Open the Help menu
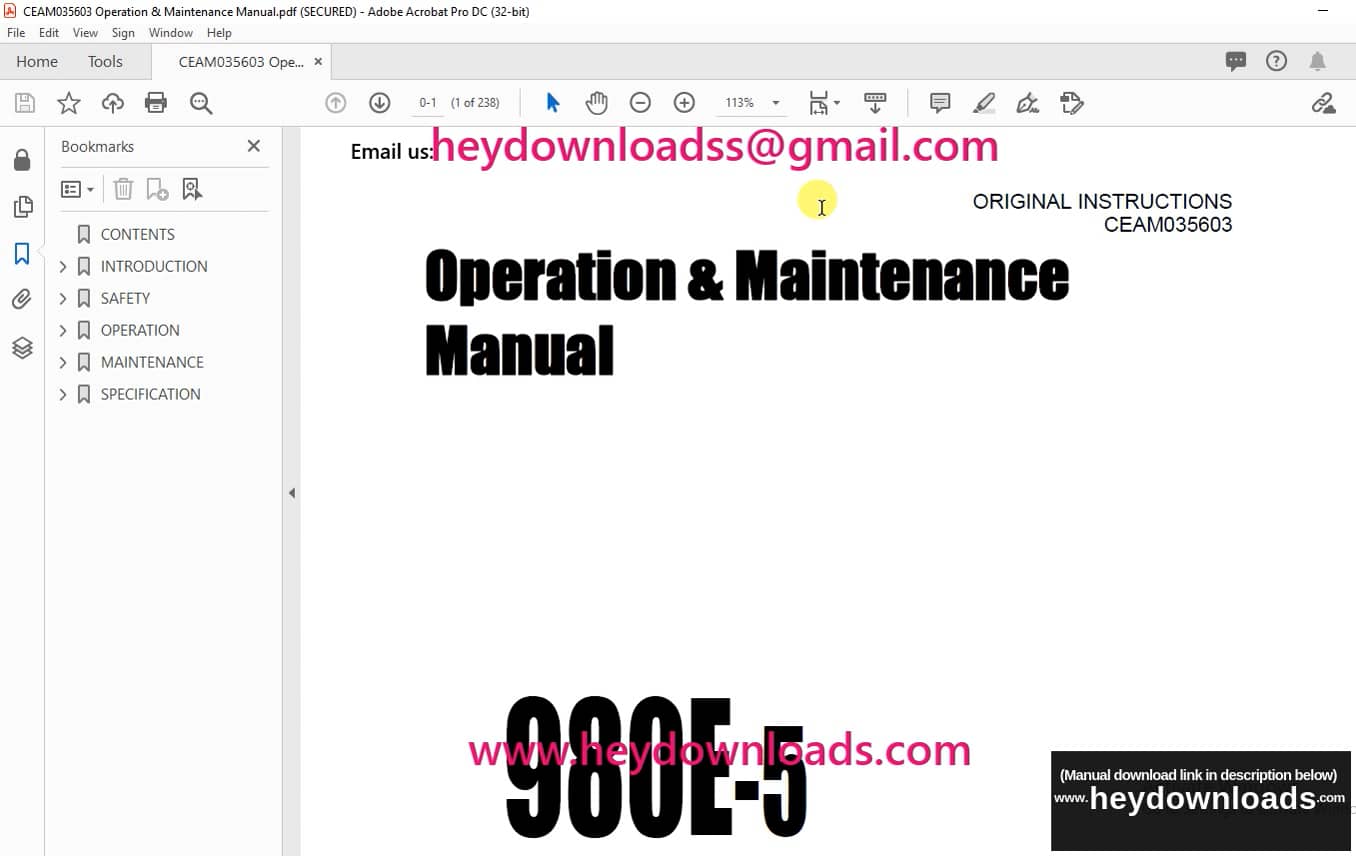This screenshot has height=856, width=1356. tap(219, 33)
